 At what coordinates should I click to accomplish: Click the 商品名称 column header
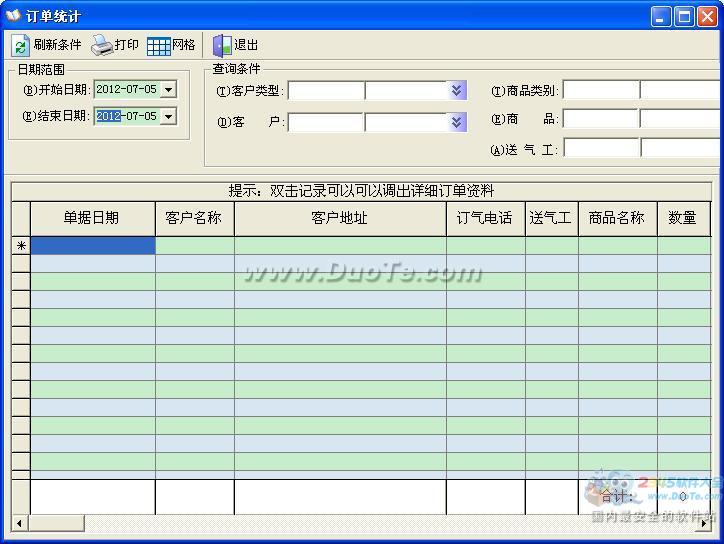click(x=617, y=218)
